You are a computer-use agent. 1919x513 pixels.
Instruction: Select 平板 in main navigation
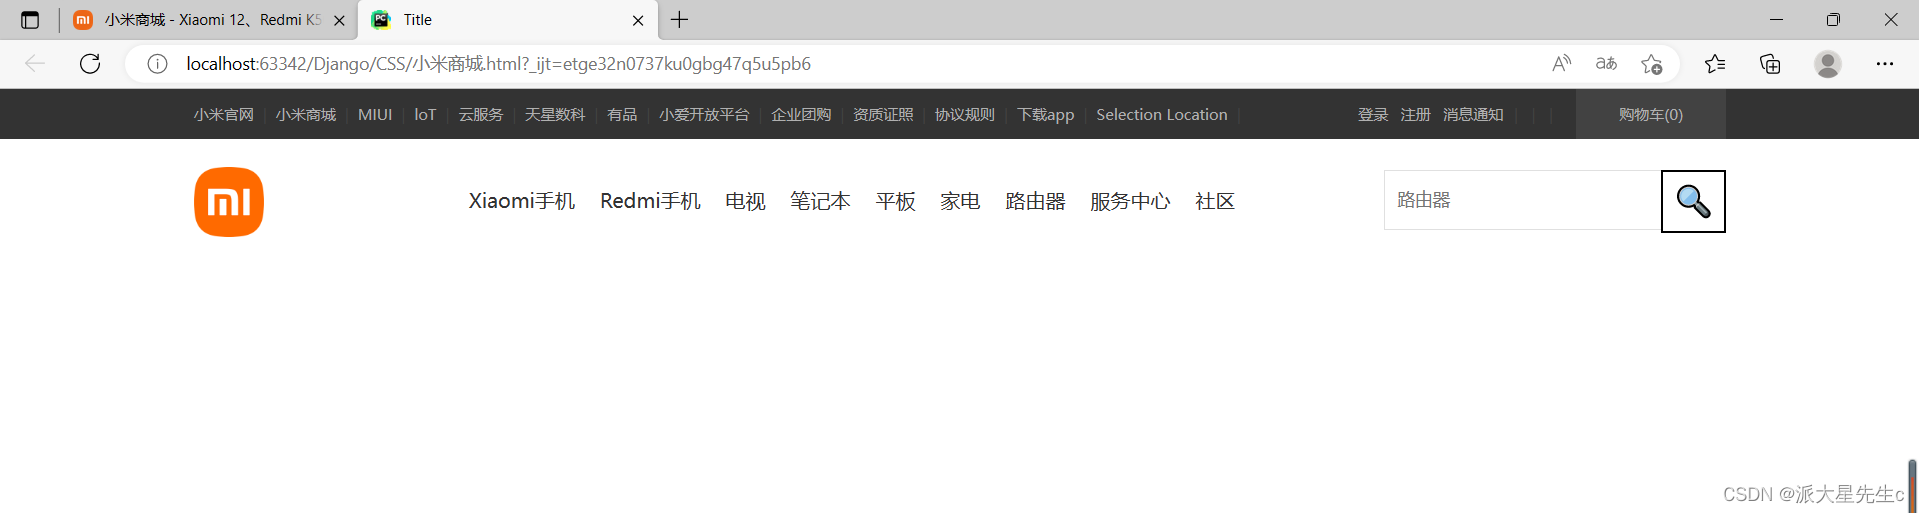(x=895, y=201)
